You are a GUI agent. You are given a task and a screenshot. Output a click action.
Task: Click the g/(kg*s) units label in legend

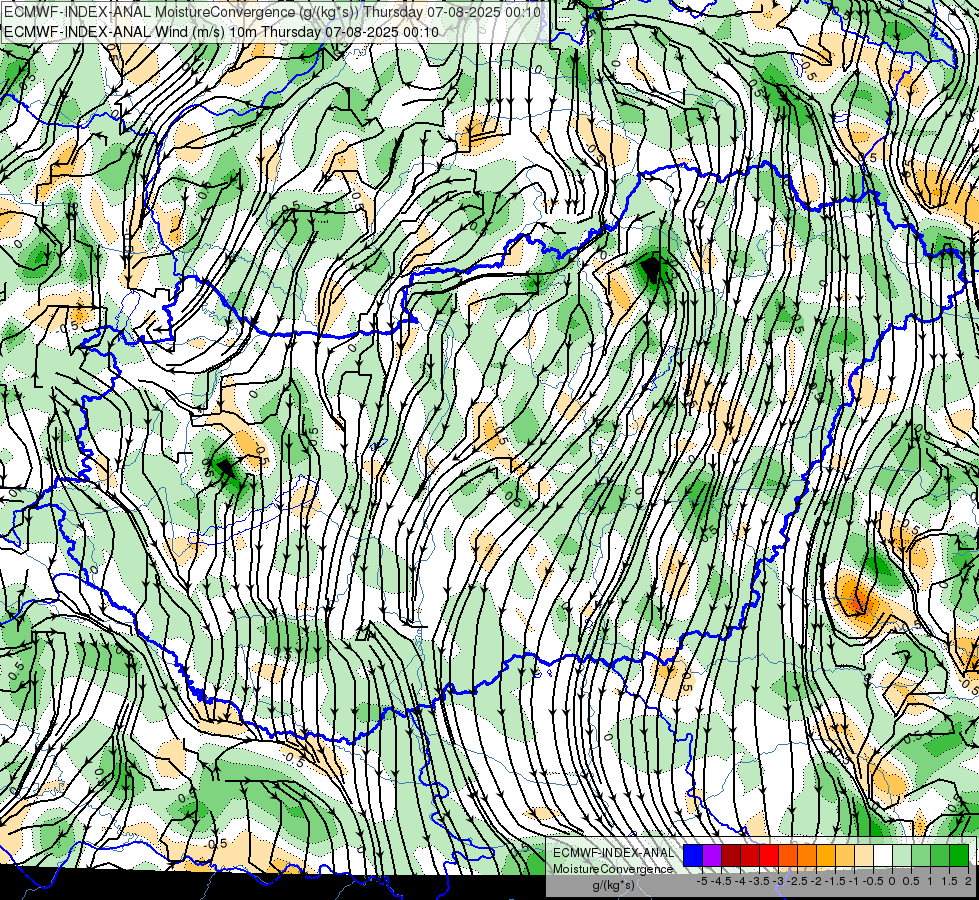[x=614, y=885]
